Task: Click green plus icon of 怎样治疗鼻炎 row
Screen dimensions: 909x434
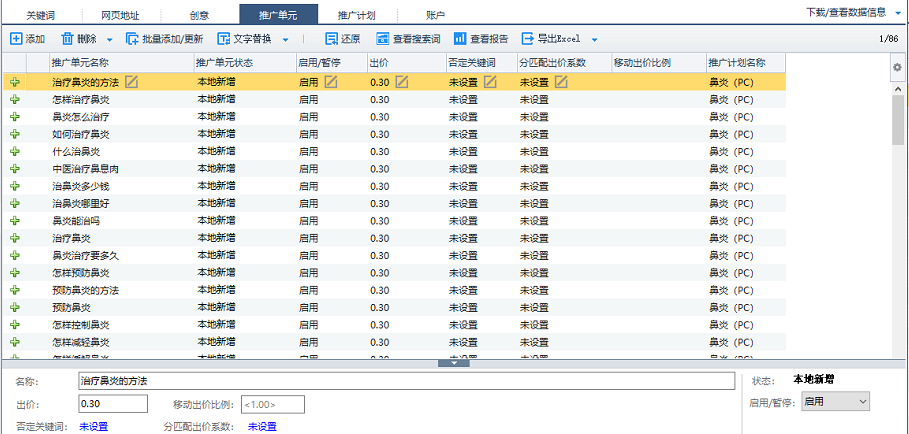Action: pos(15,100)
